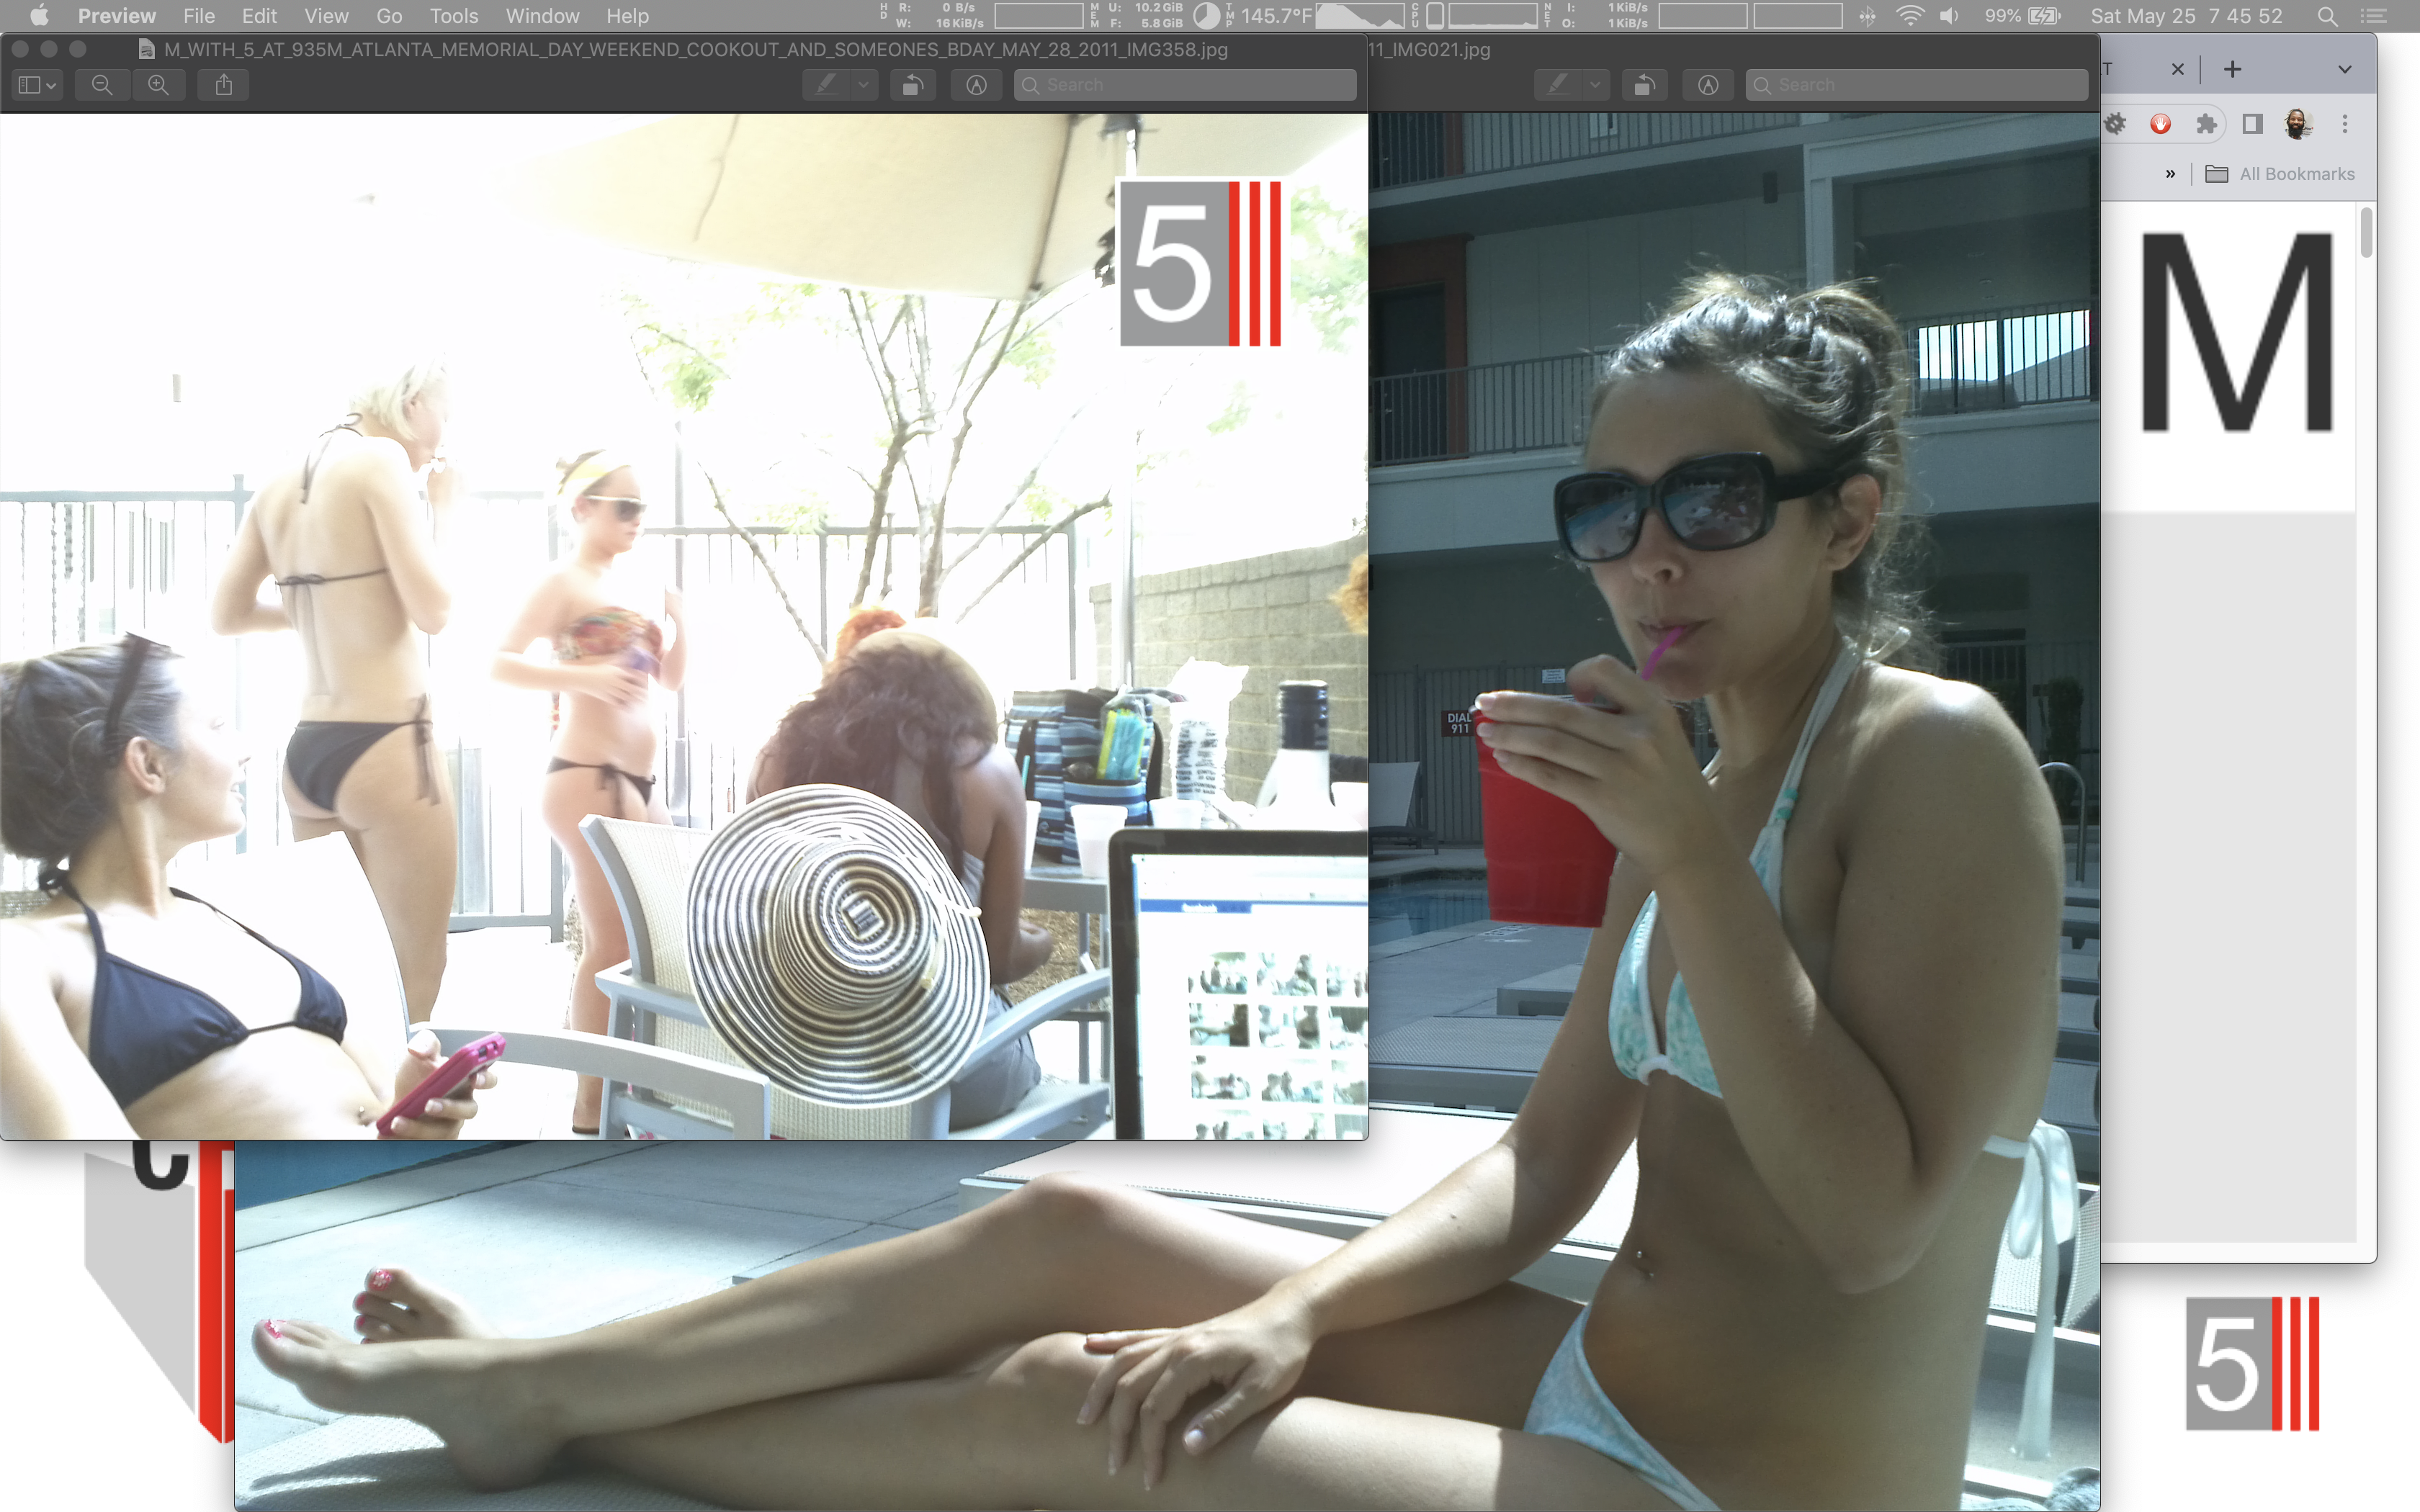Open the View menu
The image size is (2420, 1512).
pyautogui.click(x=326, y=16)
